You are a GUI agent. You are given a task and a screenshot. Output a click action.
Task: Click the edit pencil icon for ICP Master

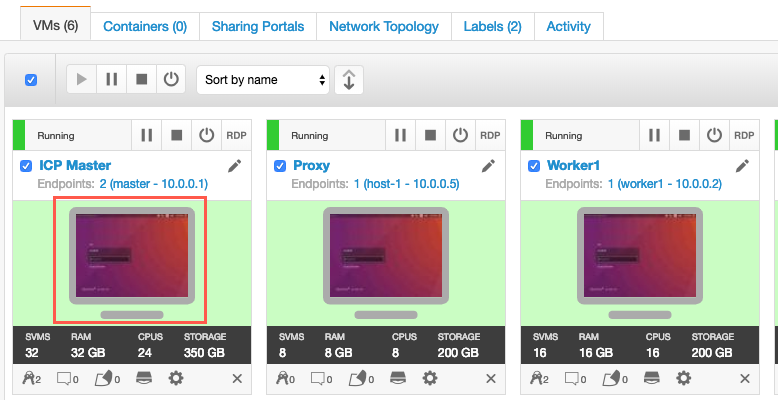tap(235, 166)
